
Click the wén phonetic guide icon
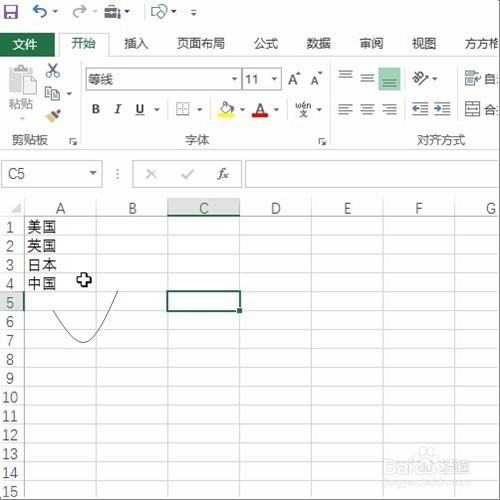tap(303, 109)
